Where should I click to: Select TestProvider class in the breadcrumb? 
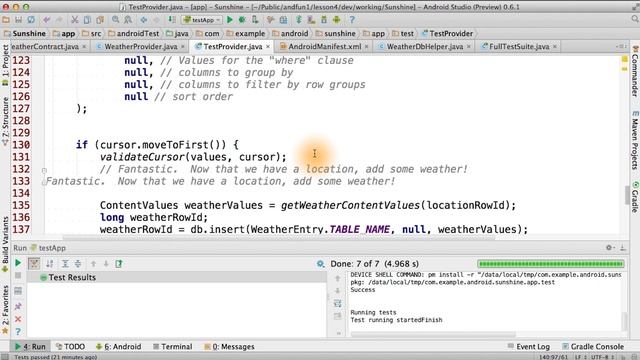pyautogui.click(x=447, y=33)
